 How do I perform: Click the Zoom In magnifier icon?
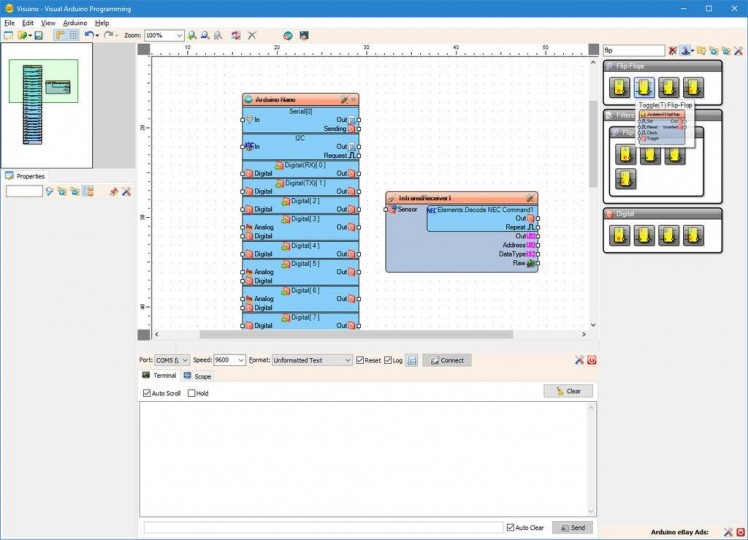192,35
